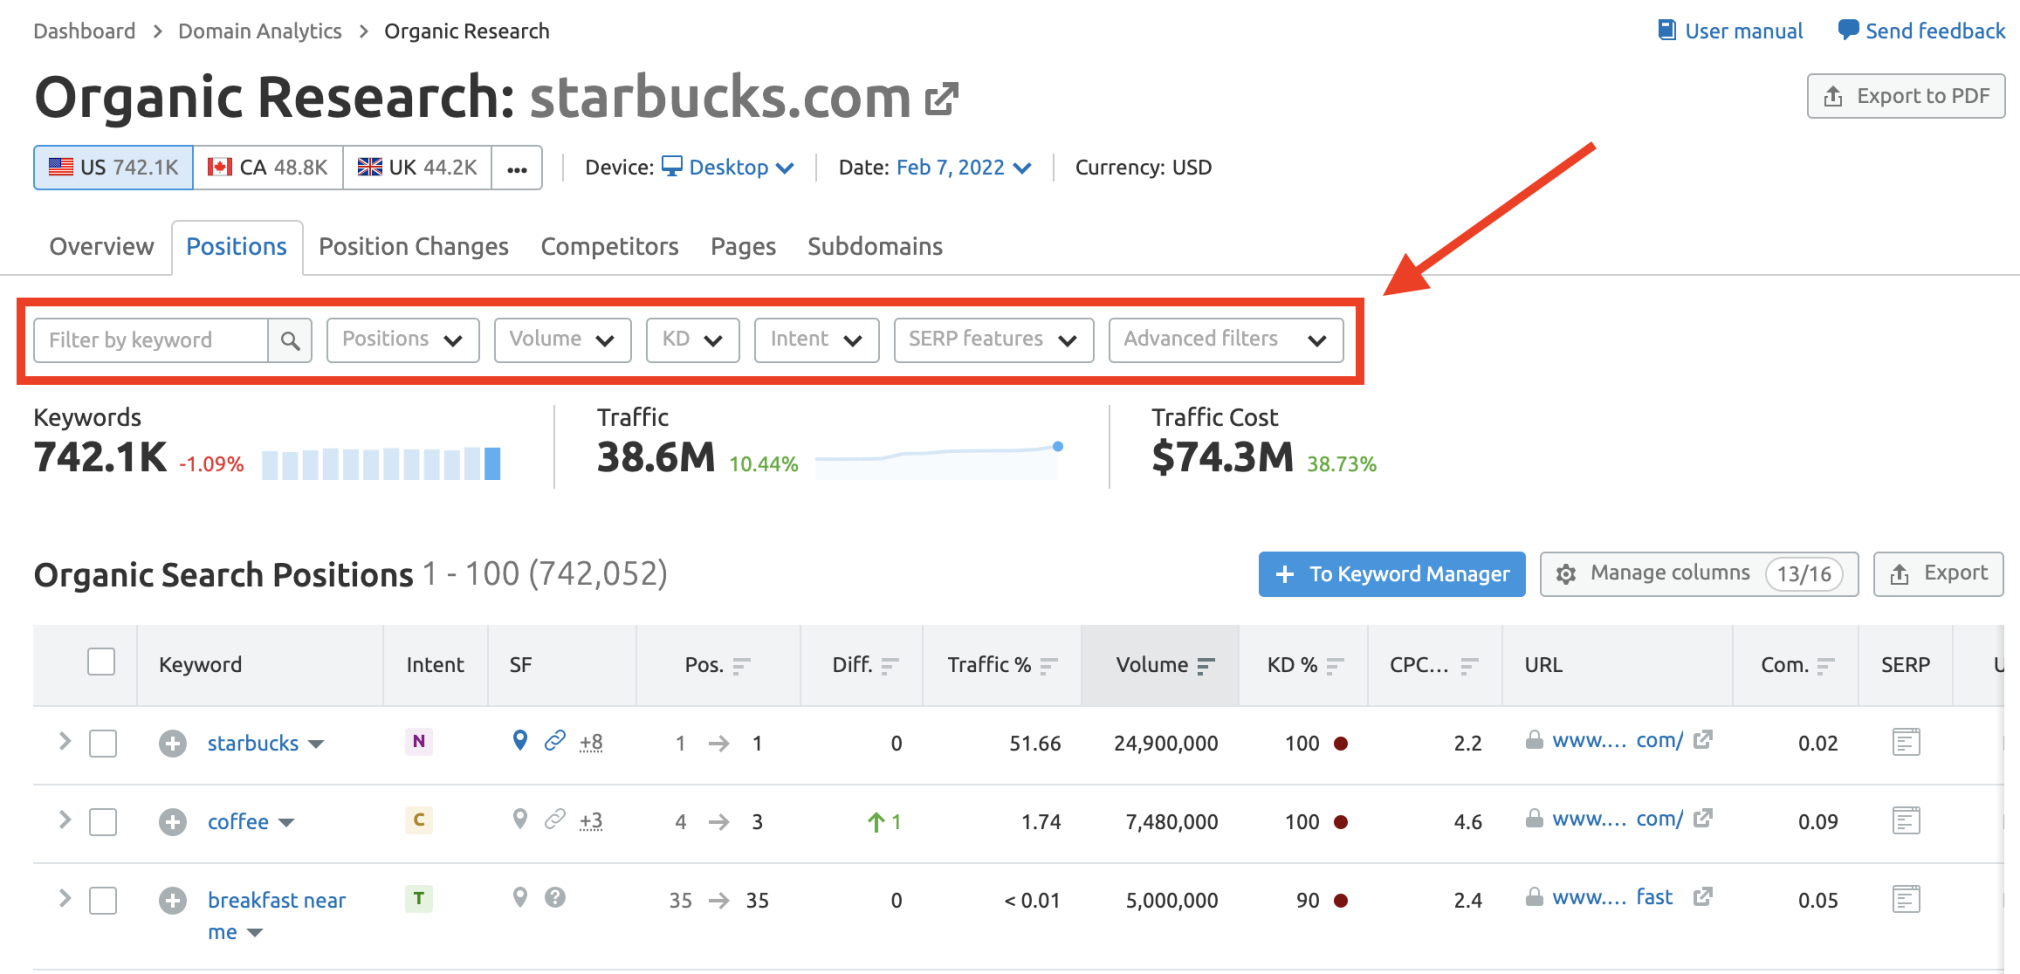Sort by KD % column sort icon
The image size is (2020, 974).
click(1335, 666)
